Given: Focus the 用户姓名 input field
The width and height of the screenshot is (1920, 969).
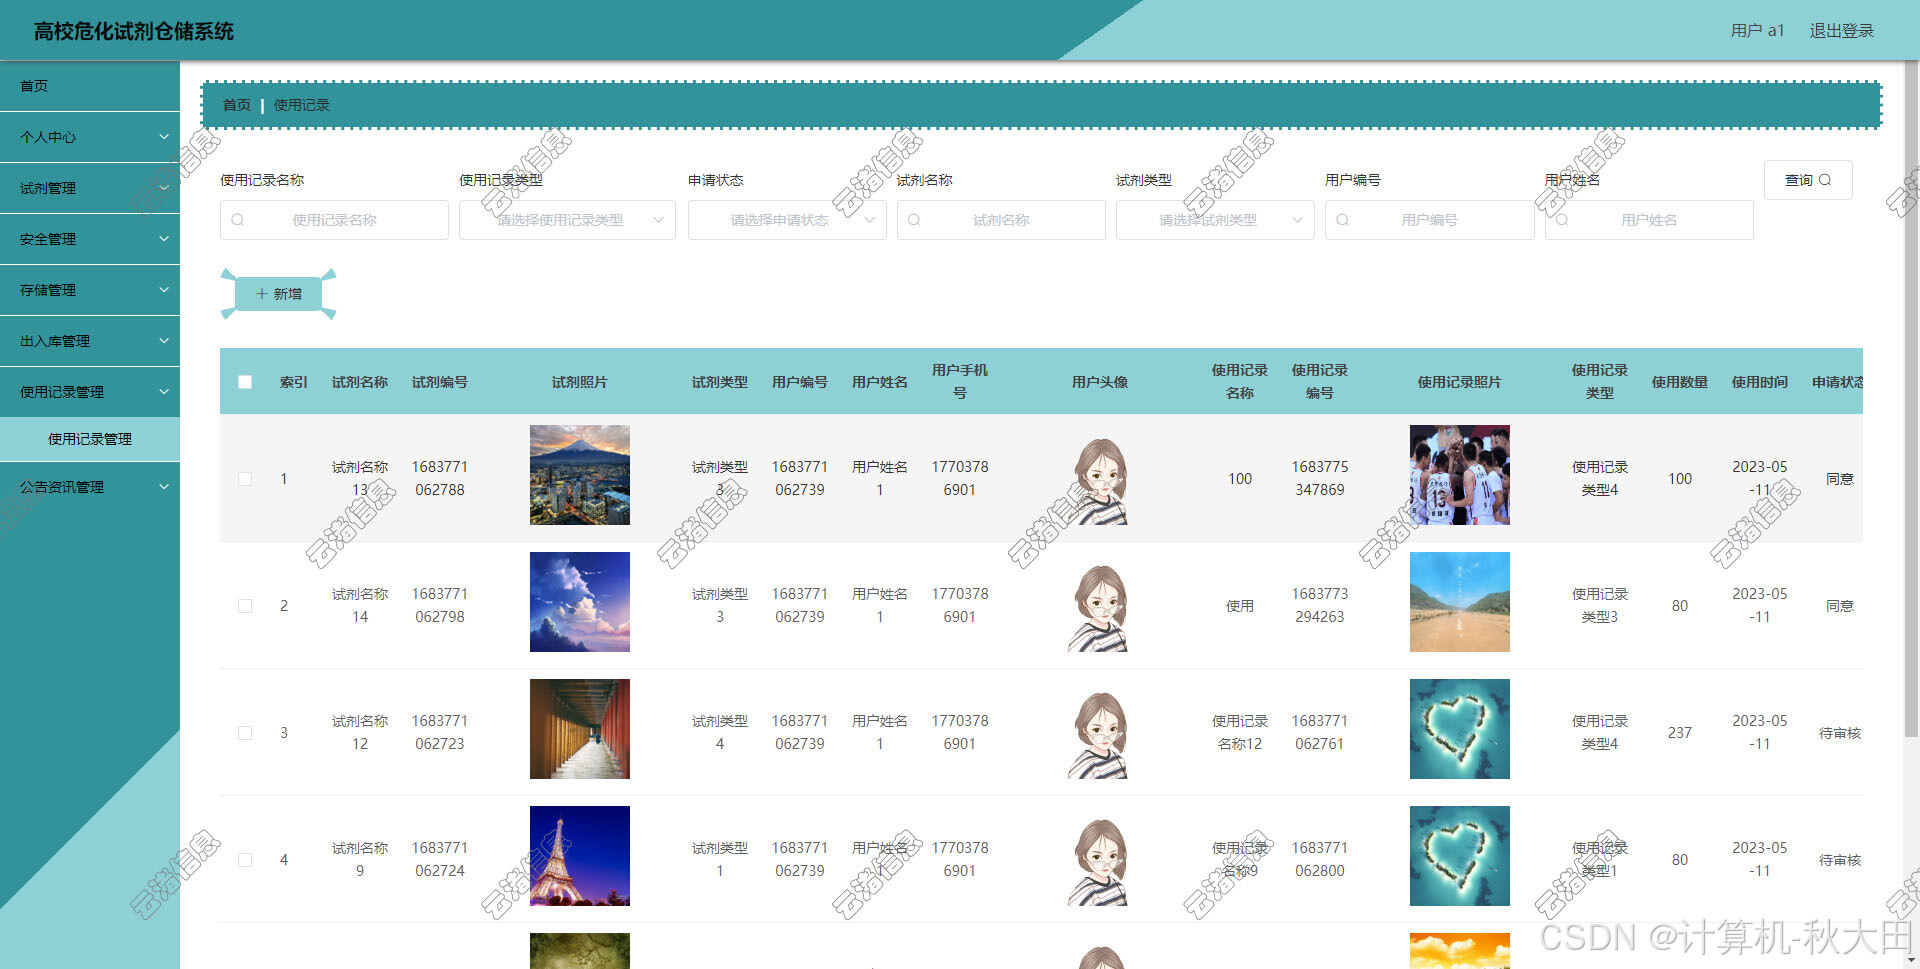Looking at the screenshot, I should [x=1649, y=220].
